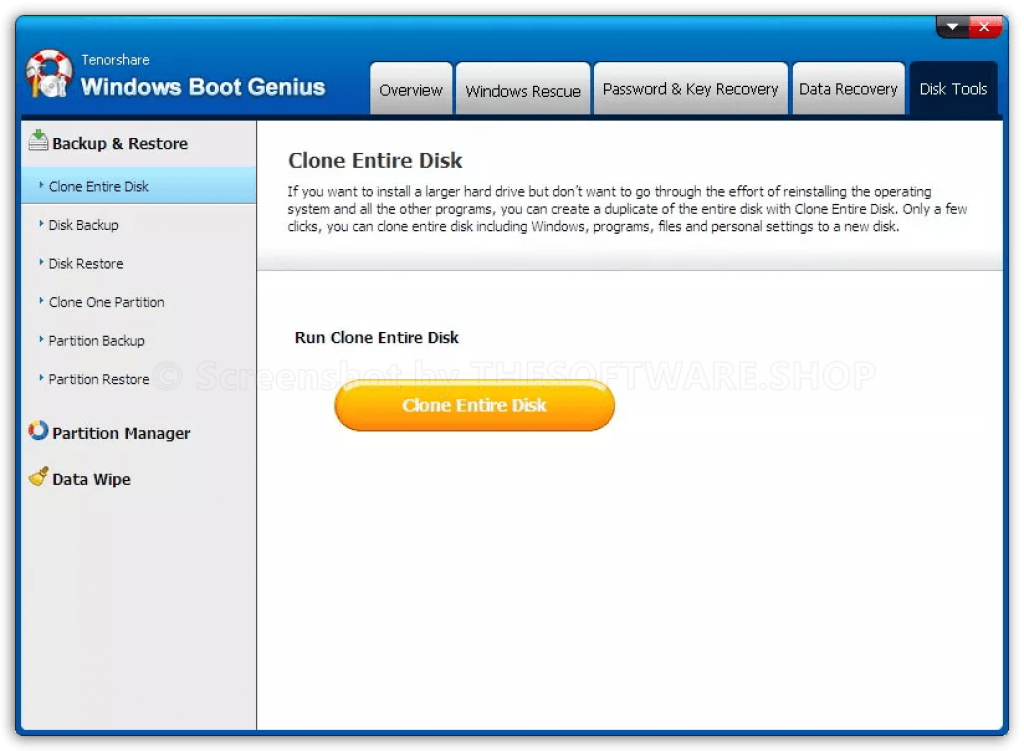
Task: Go to Password & Key Recovery tab
Action: pos(690,89)
